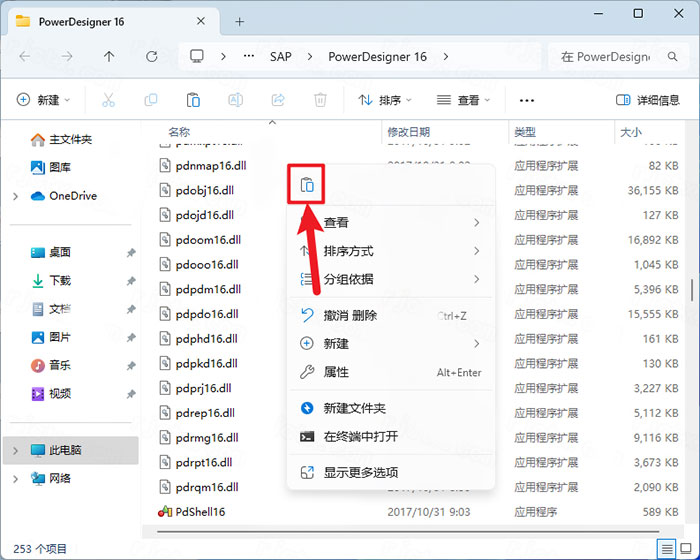This screenshot has width=700, height=560.
Task: Choose Open in Terminal (在终端中打开)
Action: [x=391, y=436]
